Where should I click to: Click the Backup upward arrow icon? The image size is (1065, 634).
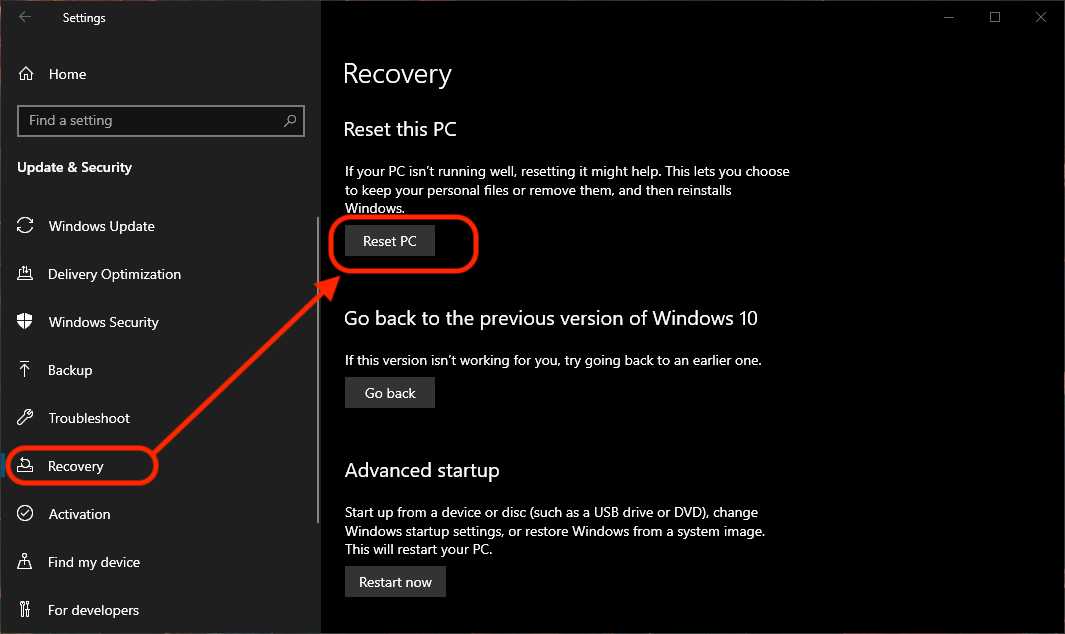[27, 370]
